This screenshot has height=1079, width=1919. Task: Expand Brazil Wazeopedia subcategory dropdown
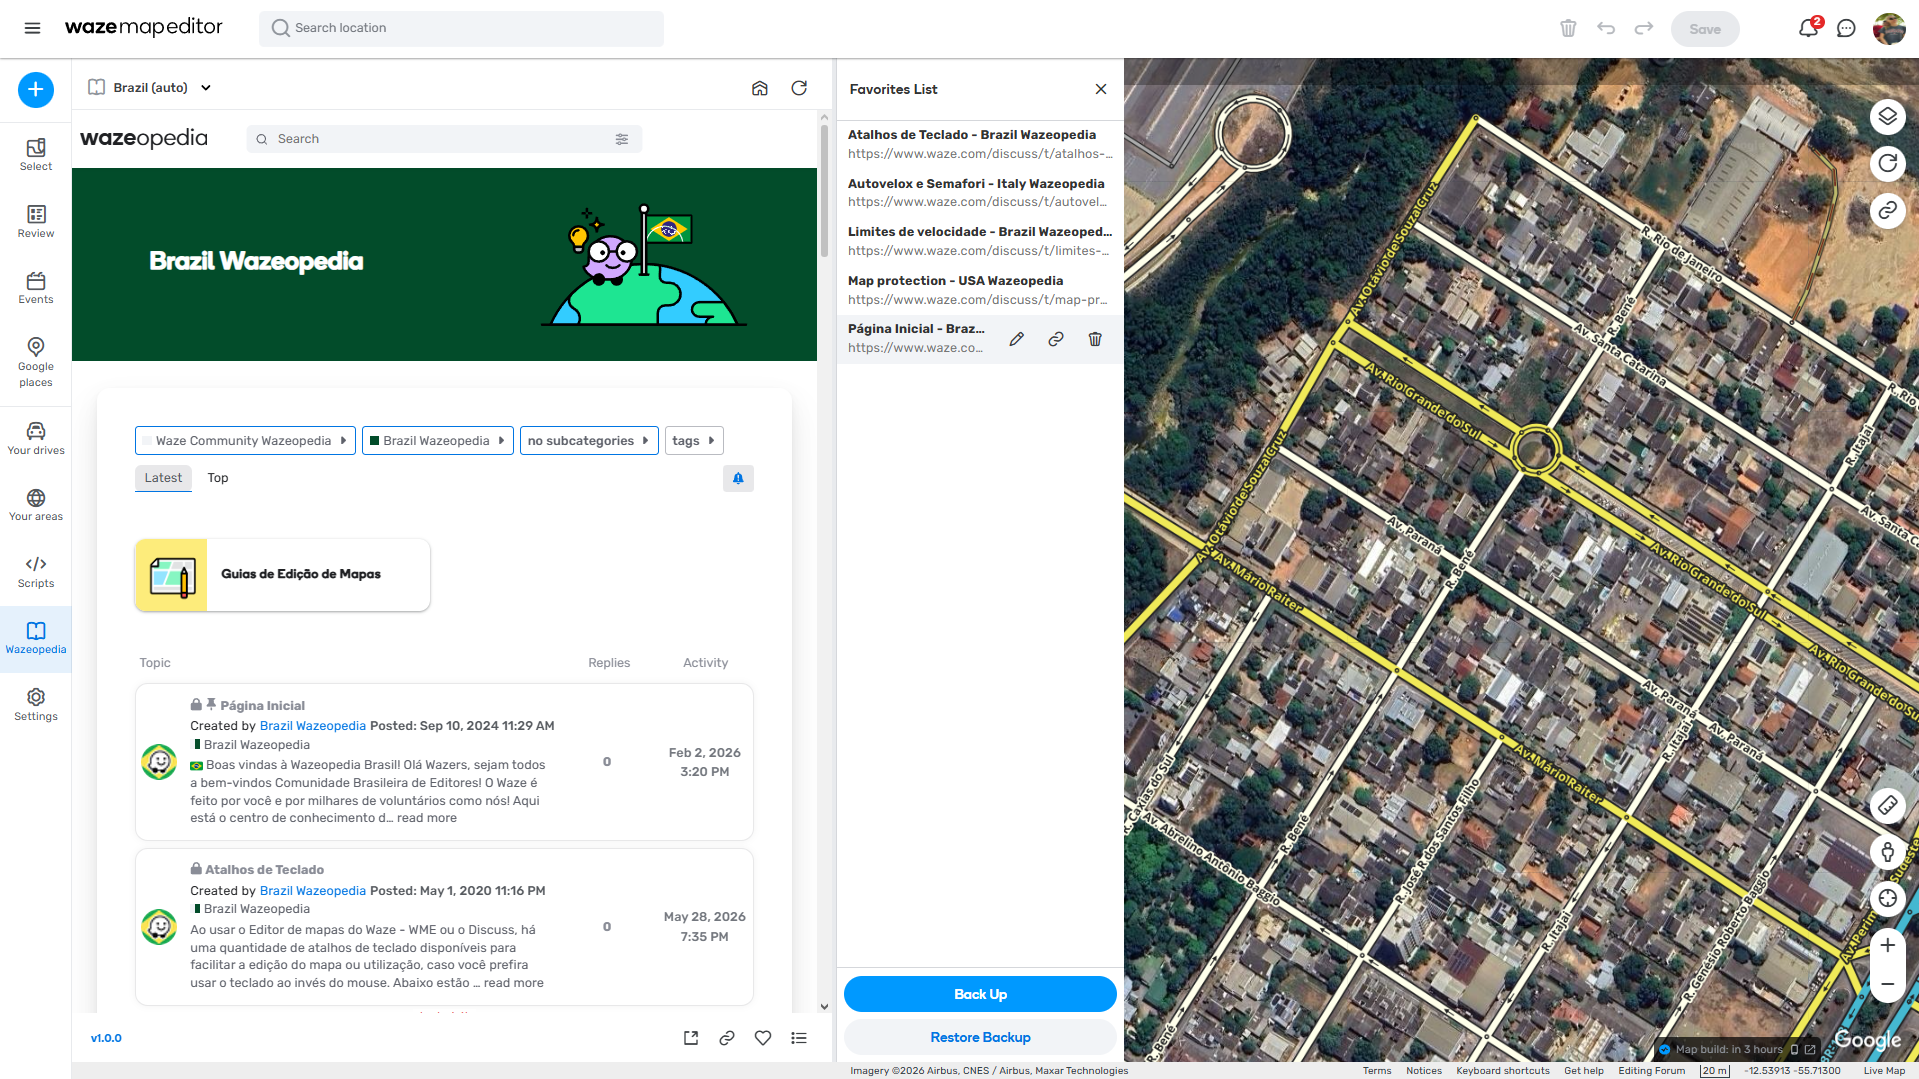(438, 441)
